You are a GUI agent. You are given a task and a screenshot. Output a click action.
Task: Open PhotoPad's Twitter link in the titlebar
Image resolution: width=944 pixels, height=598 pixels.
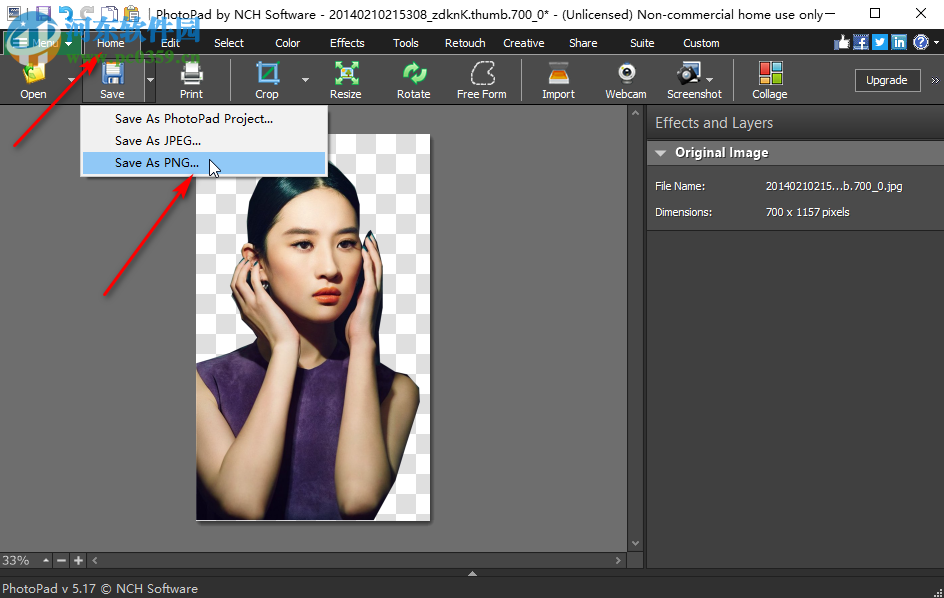(878, 42)
